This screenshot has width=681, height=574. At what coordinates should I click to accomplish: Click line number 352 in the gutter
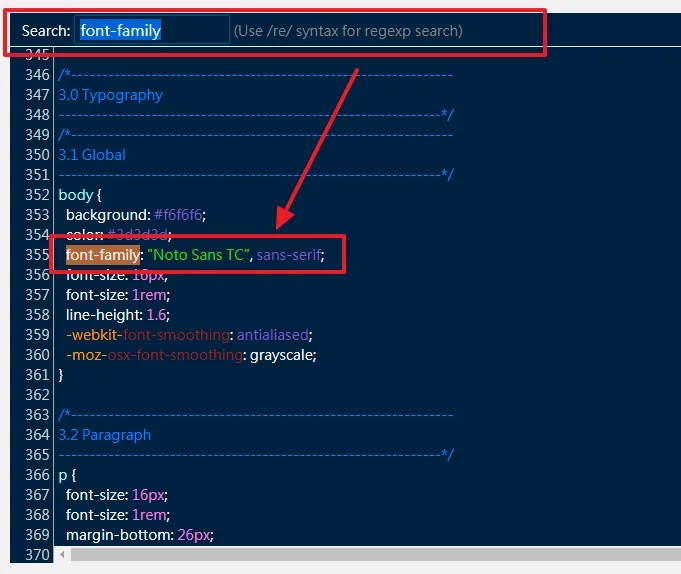tap(37, 195)
